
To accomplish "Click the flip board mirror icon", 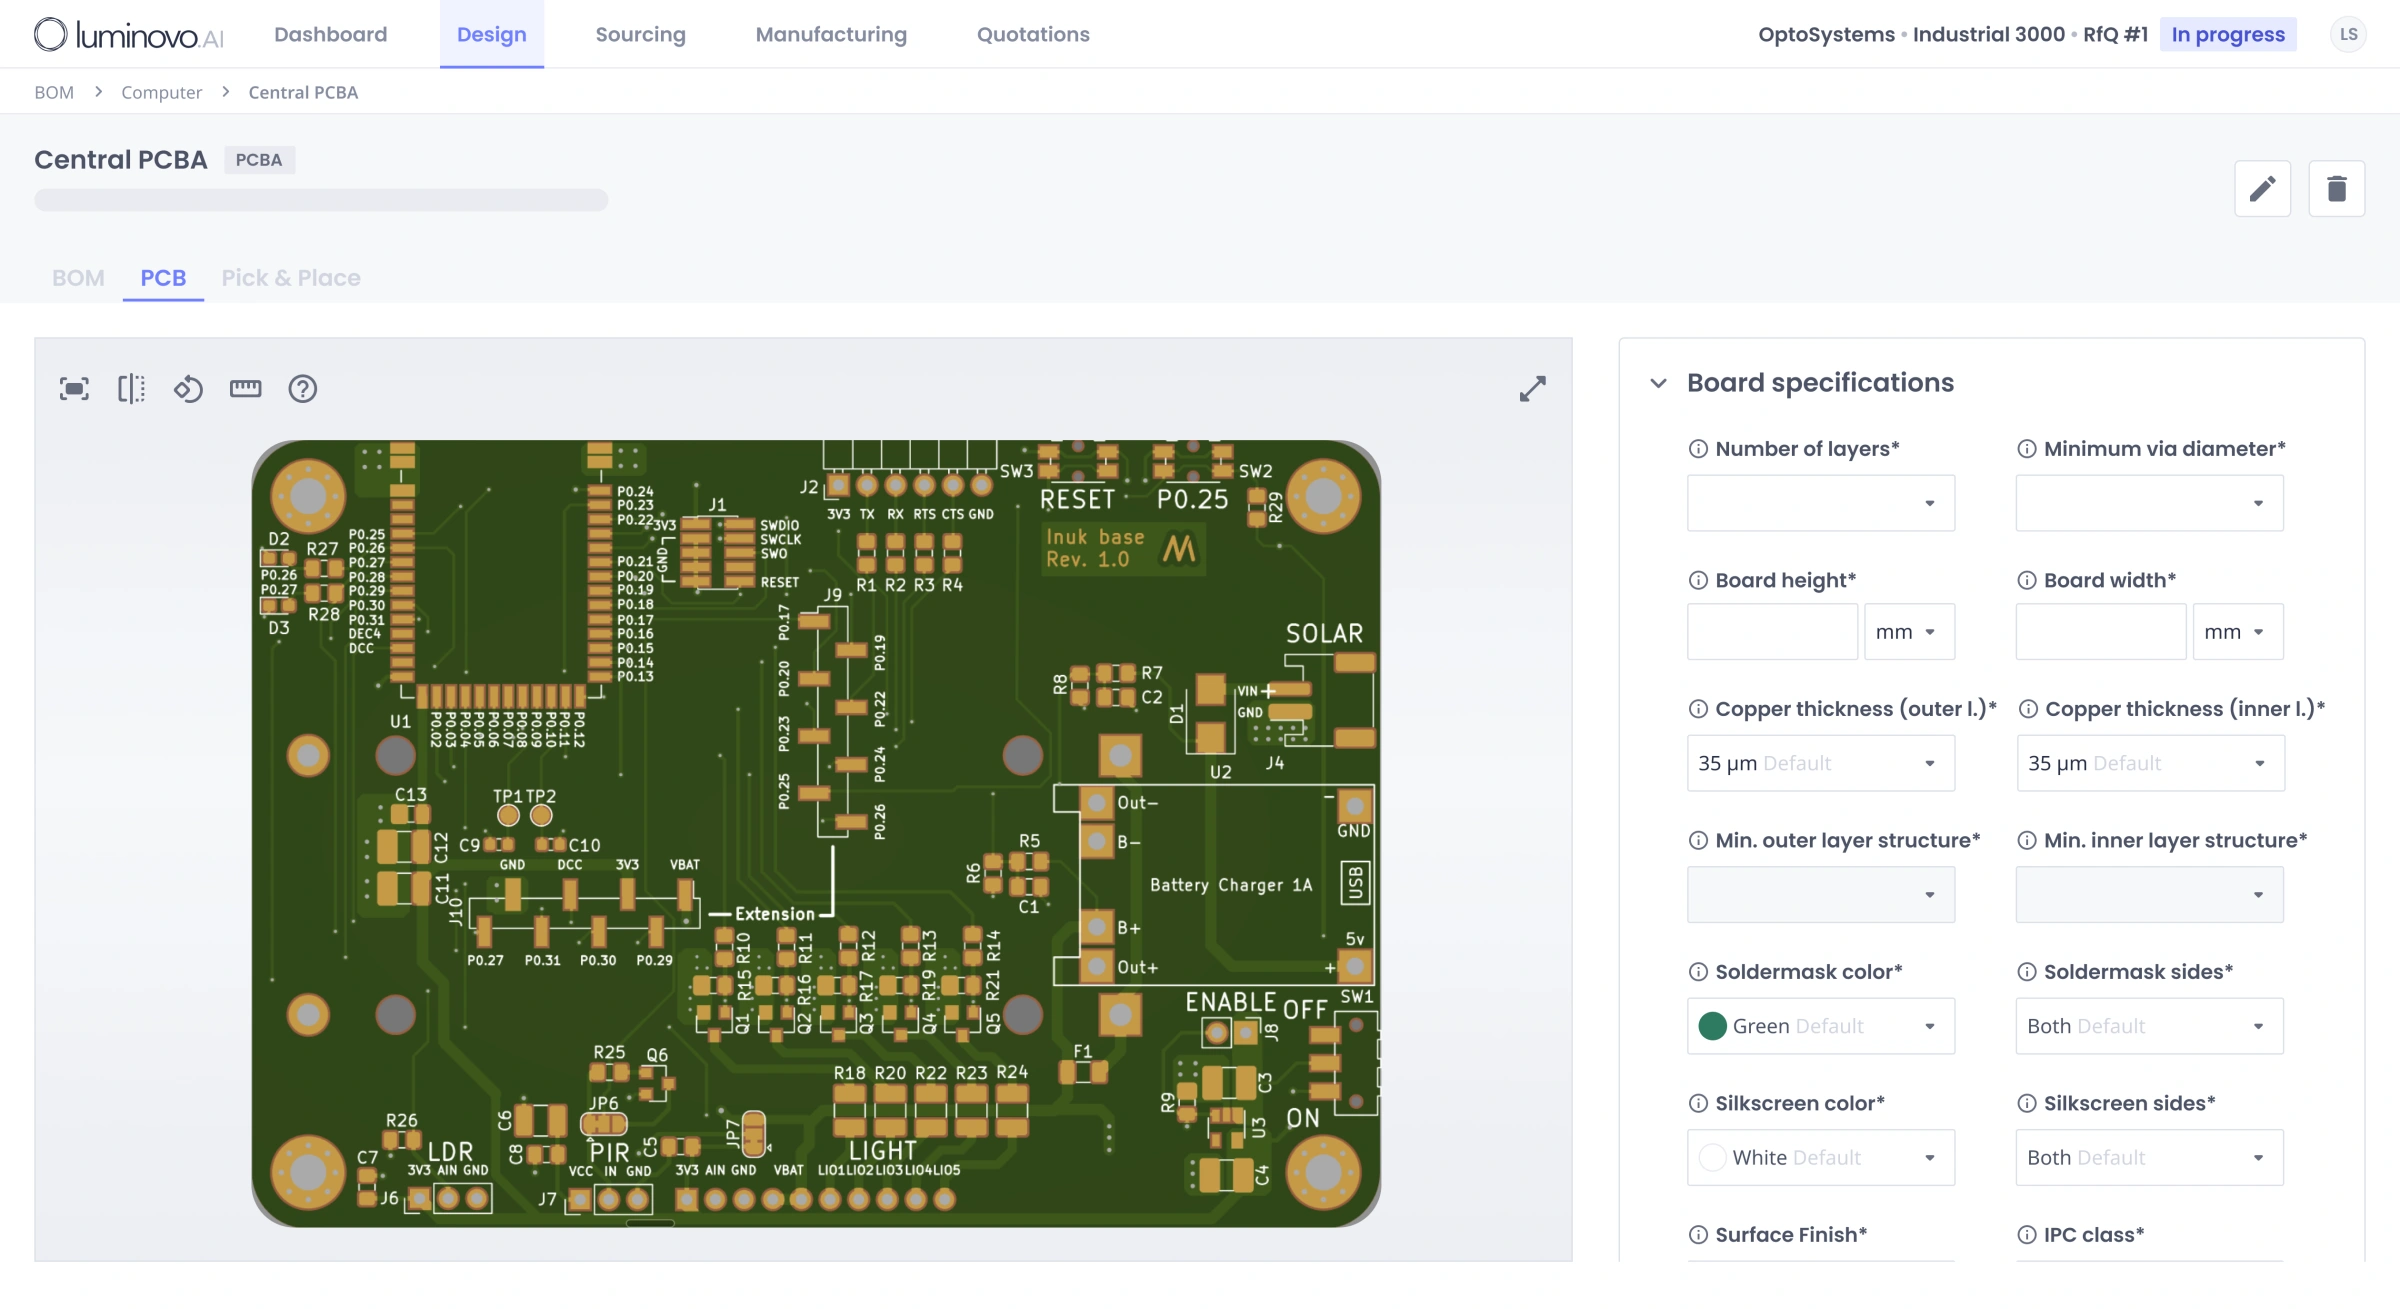I will (131, 388).
